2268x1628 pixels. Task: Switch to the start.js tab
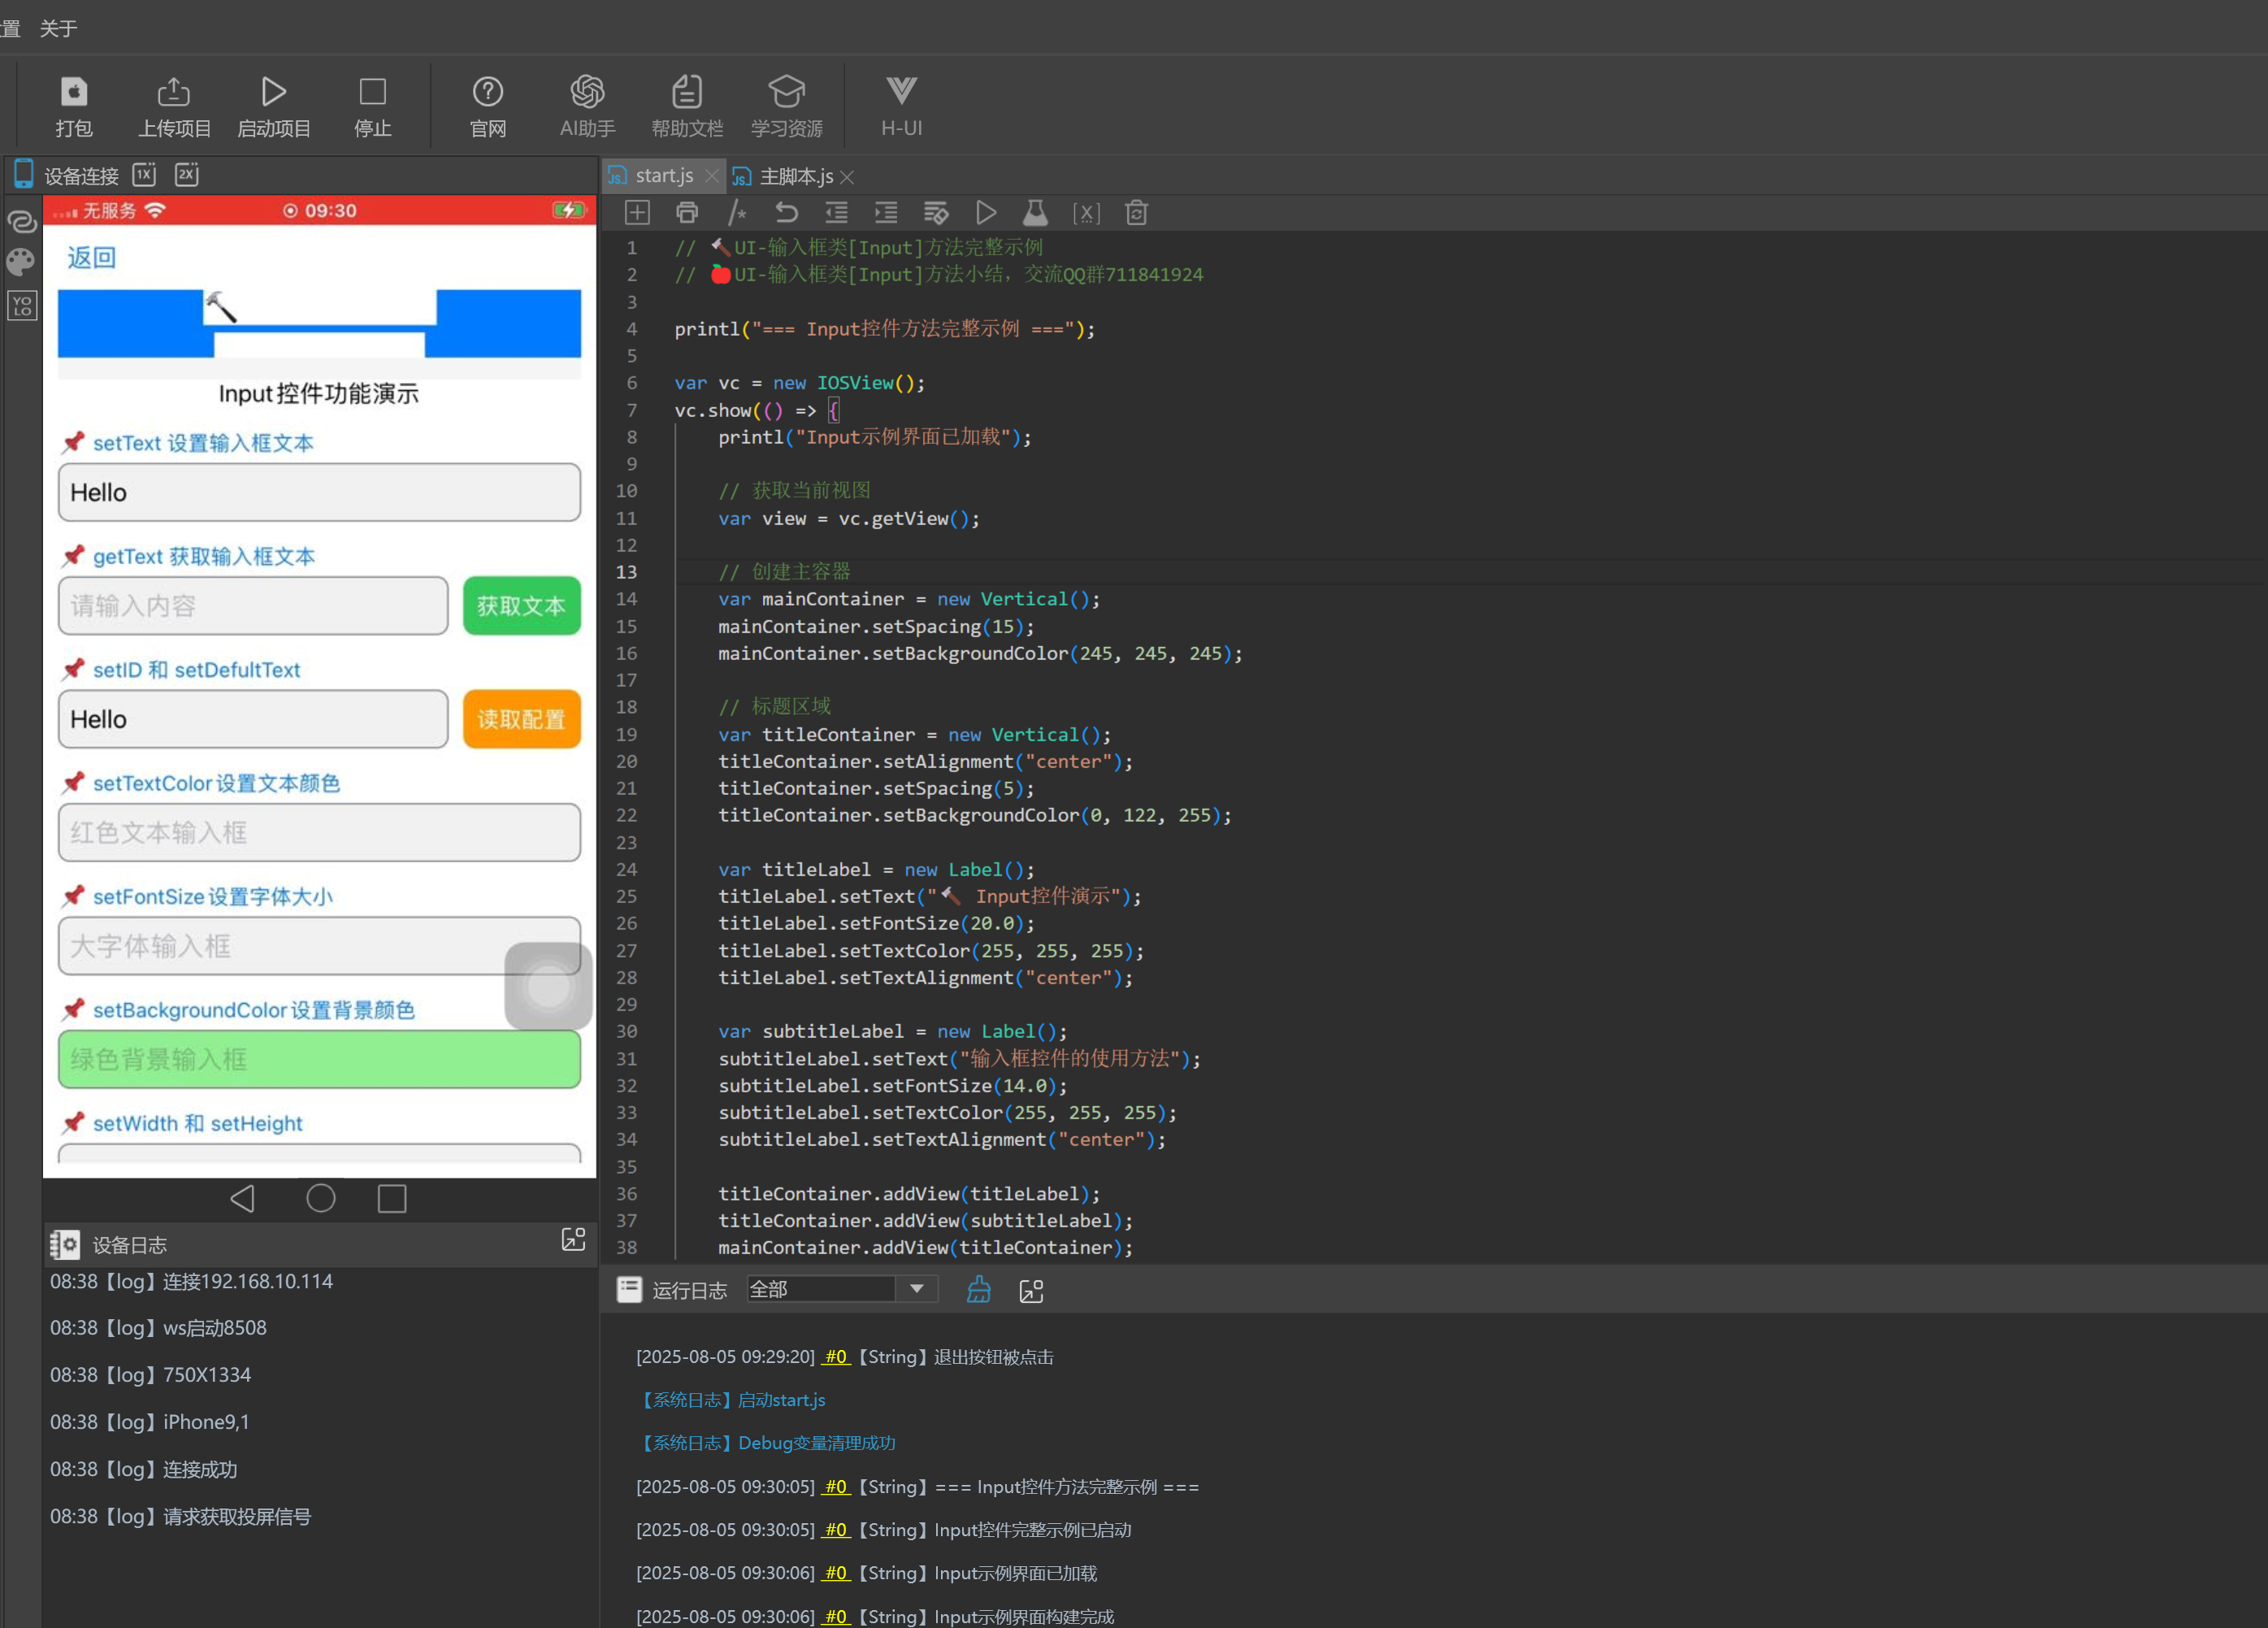click(x=663, y=176)
